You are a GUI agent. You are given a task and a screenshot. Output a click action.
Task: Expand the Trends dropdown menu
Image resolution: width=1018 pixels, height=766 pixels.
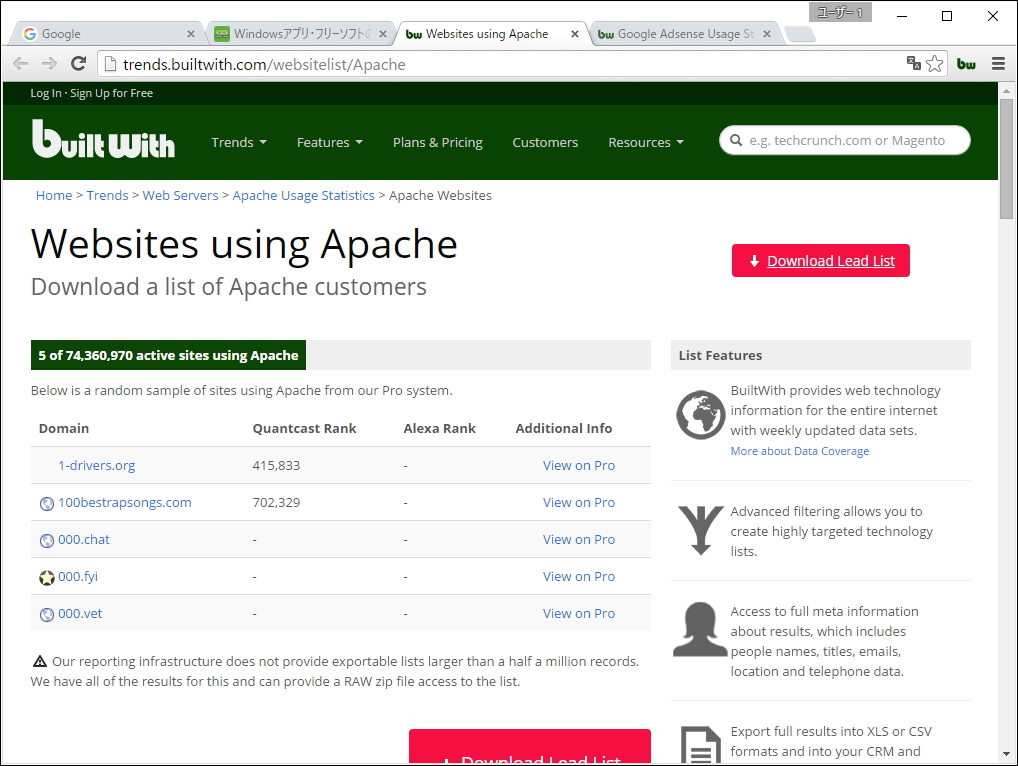(x=239, y=142)
